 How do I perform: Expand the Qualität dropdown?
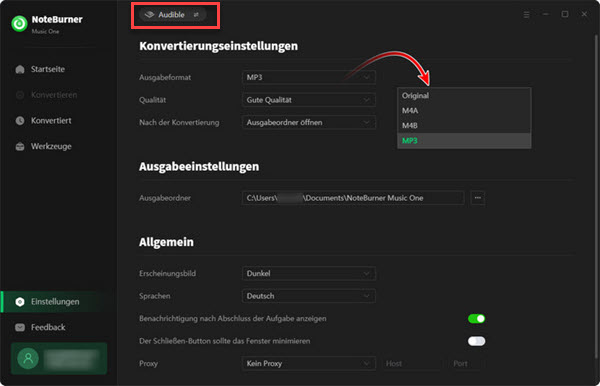click(x=308, y=100)
